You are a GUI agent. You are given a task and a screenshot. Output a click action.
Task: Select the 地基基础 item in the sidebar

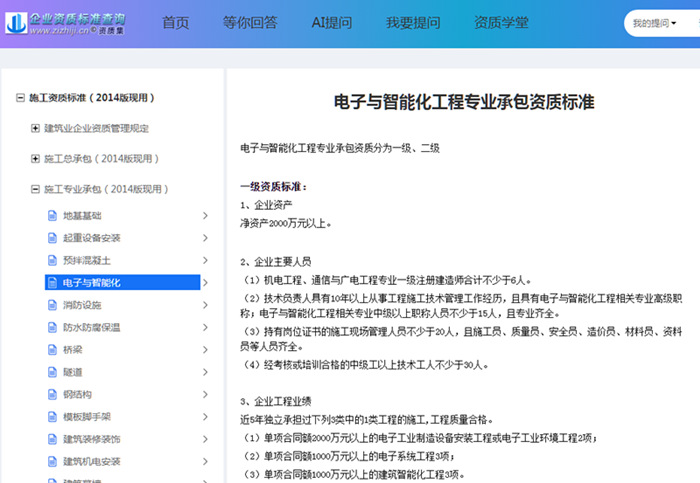tap(82, 216)
